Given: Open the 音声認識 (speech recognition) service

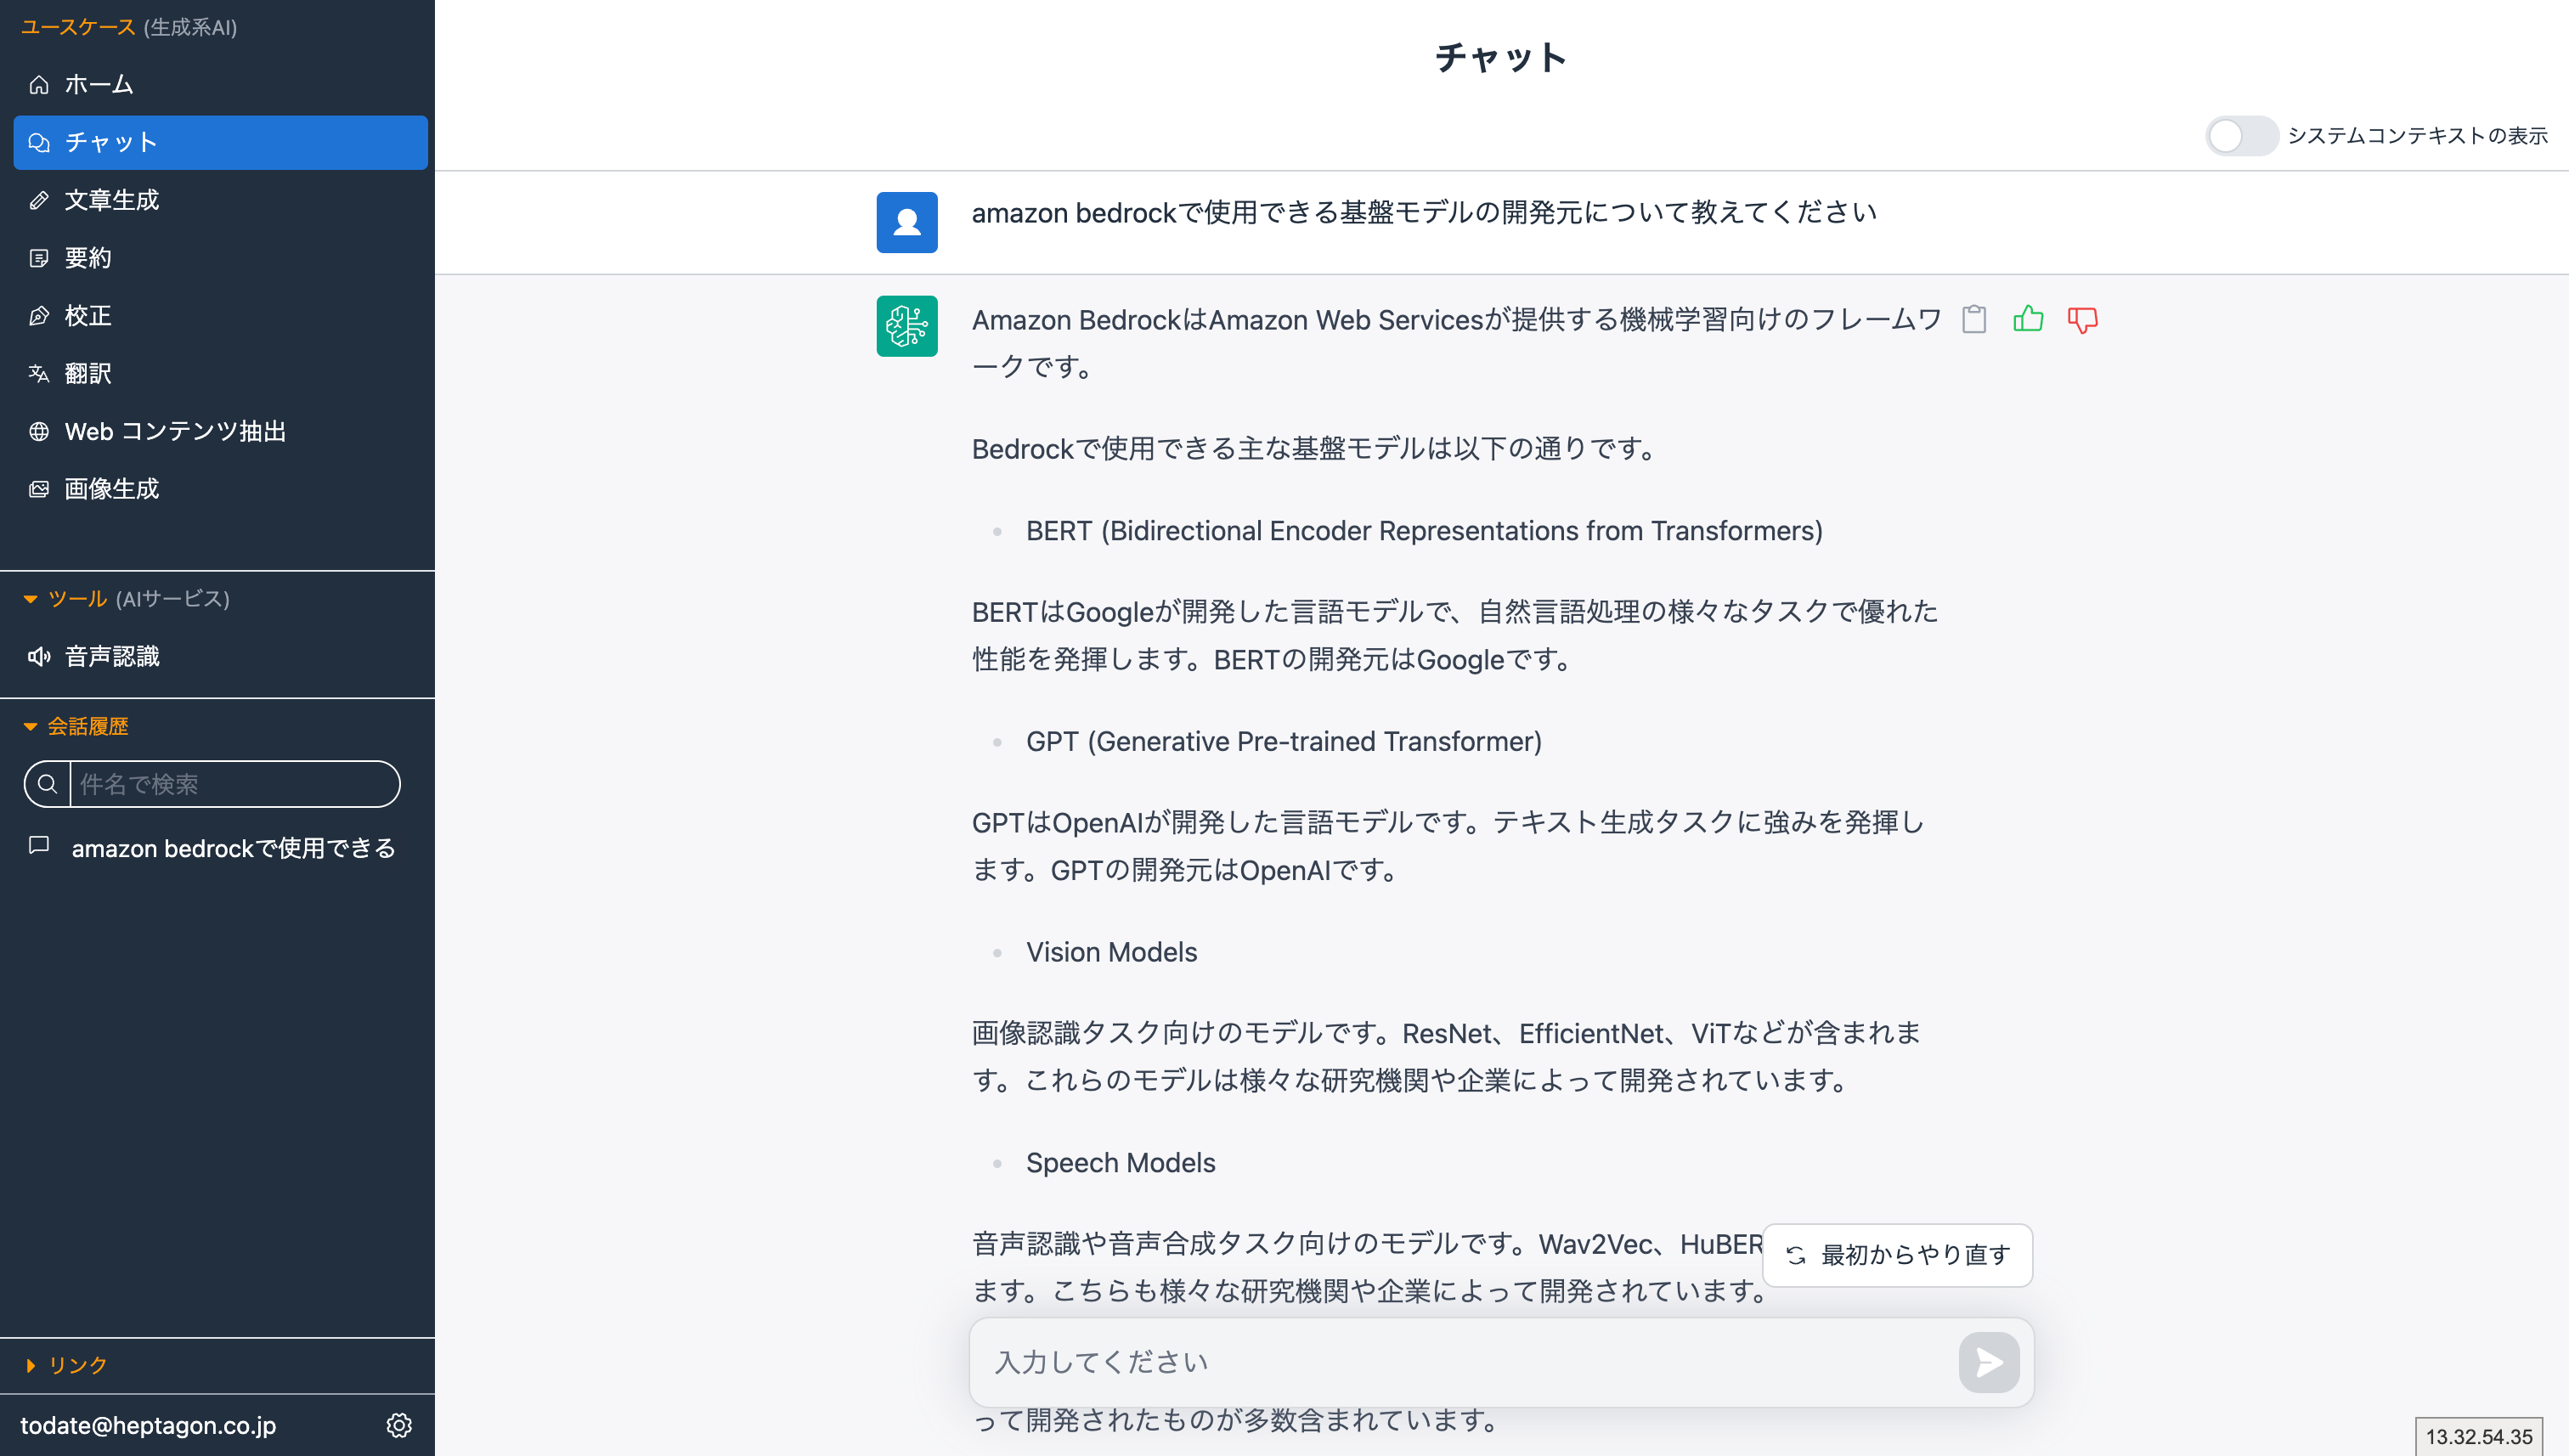Looking at the screenshot, I should 114,657.
